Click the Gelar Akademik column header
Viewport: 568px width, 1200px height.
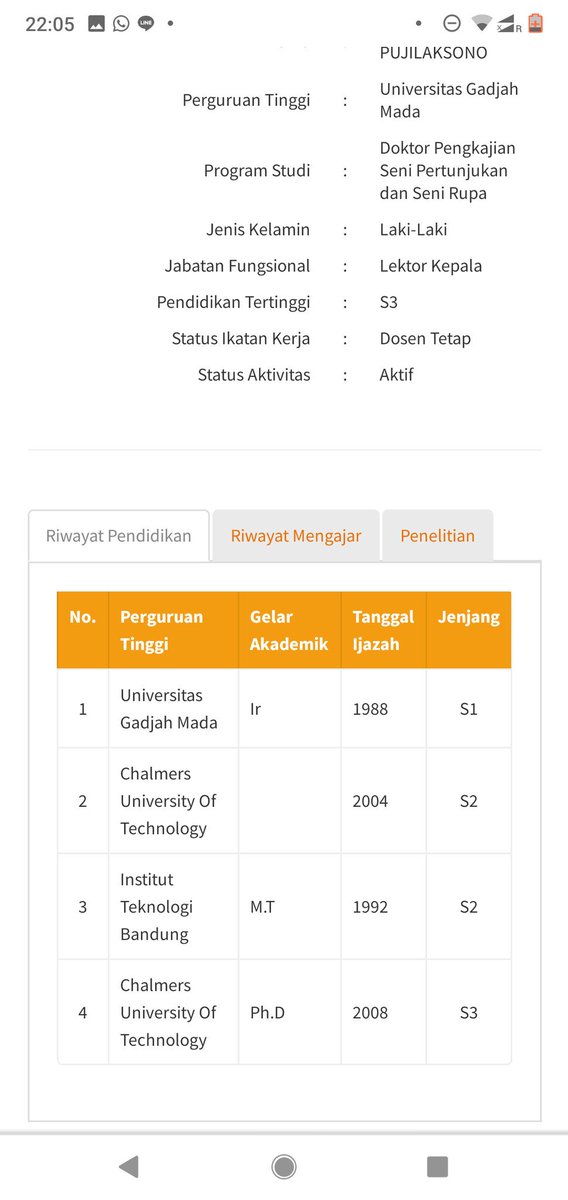click(x=289, y=630)
